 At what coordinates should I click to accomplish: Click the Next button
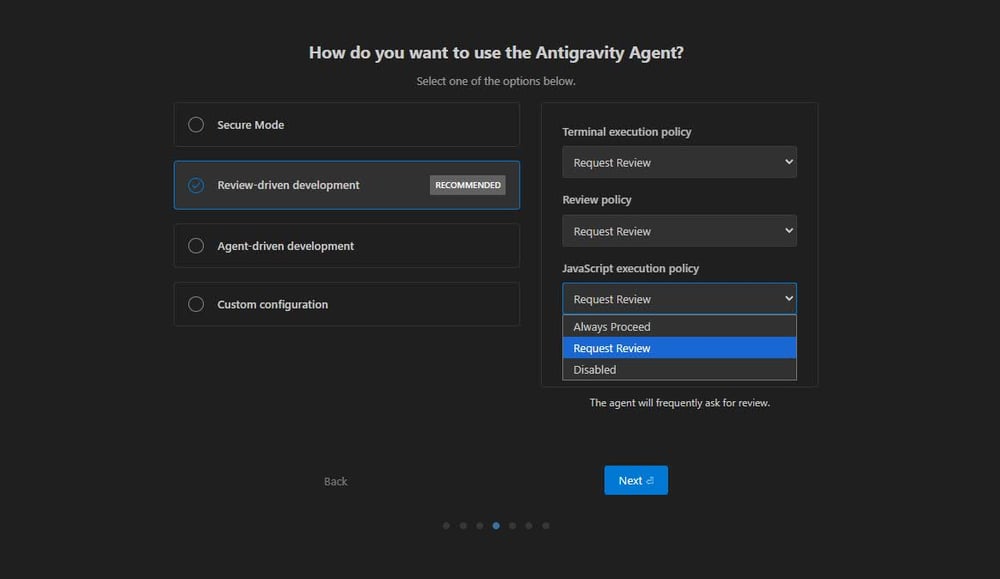tap(635, 480)
